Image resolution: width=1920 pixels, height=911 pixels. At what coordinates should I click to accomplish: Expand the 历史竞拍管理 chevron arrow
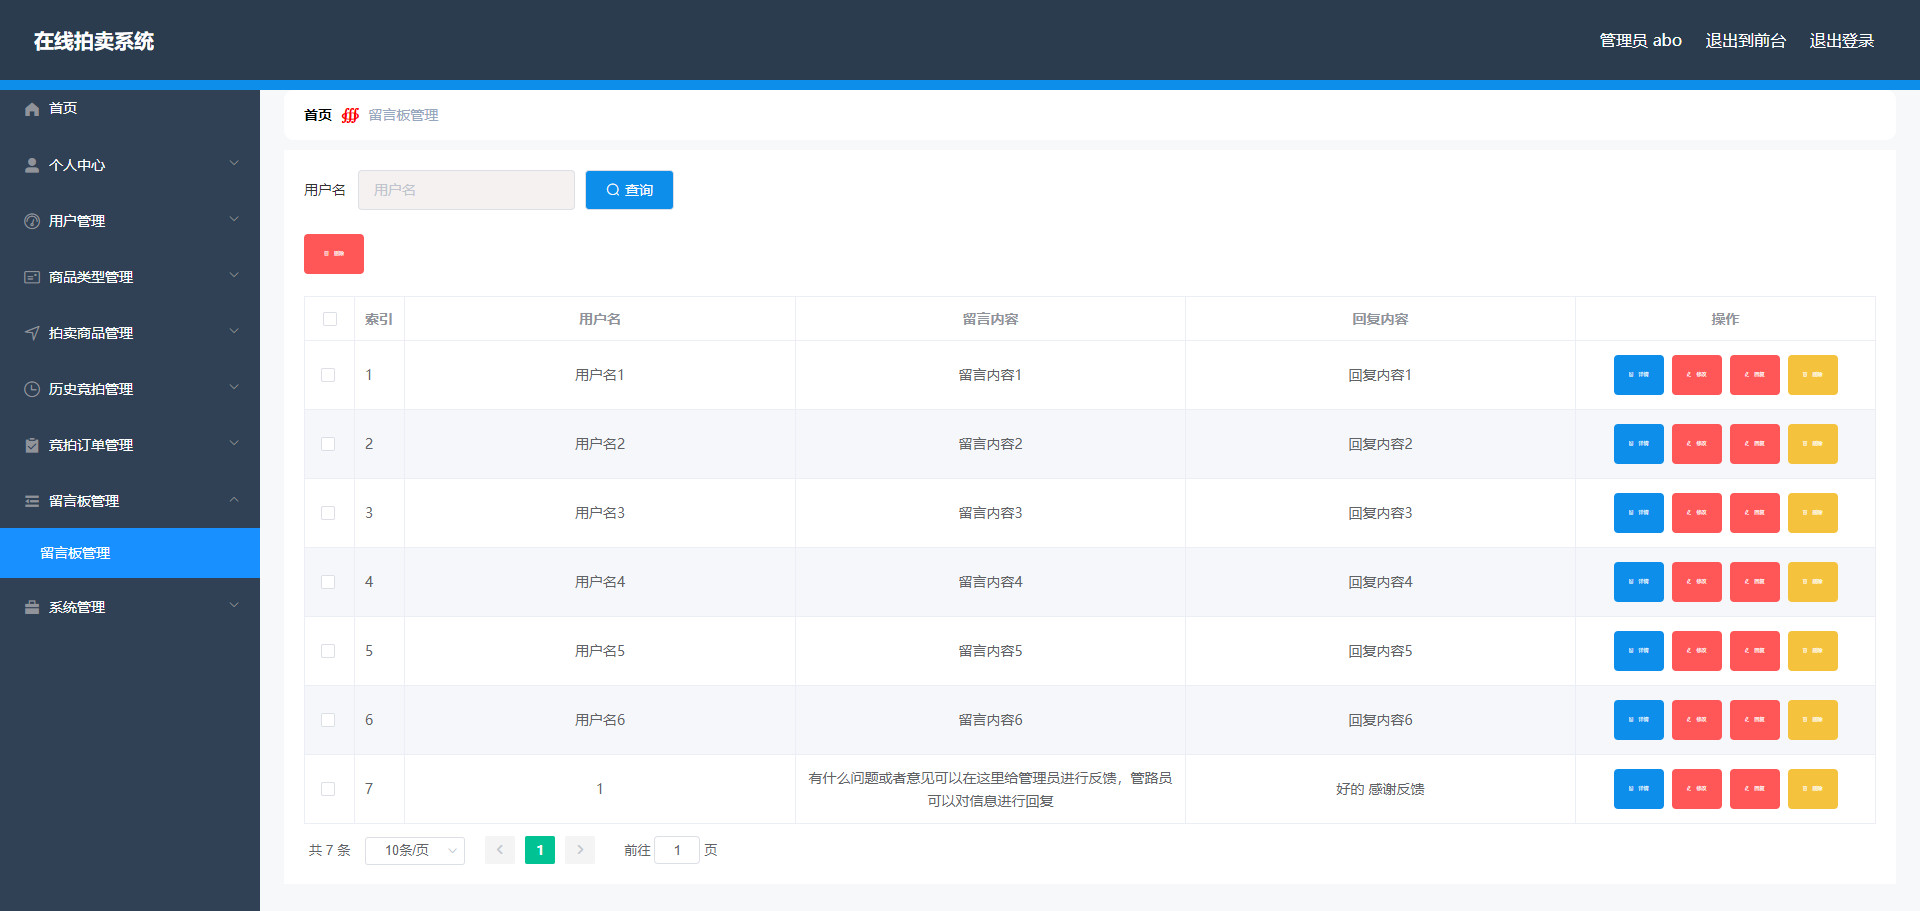pos(234,387)
